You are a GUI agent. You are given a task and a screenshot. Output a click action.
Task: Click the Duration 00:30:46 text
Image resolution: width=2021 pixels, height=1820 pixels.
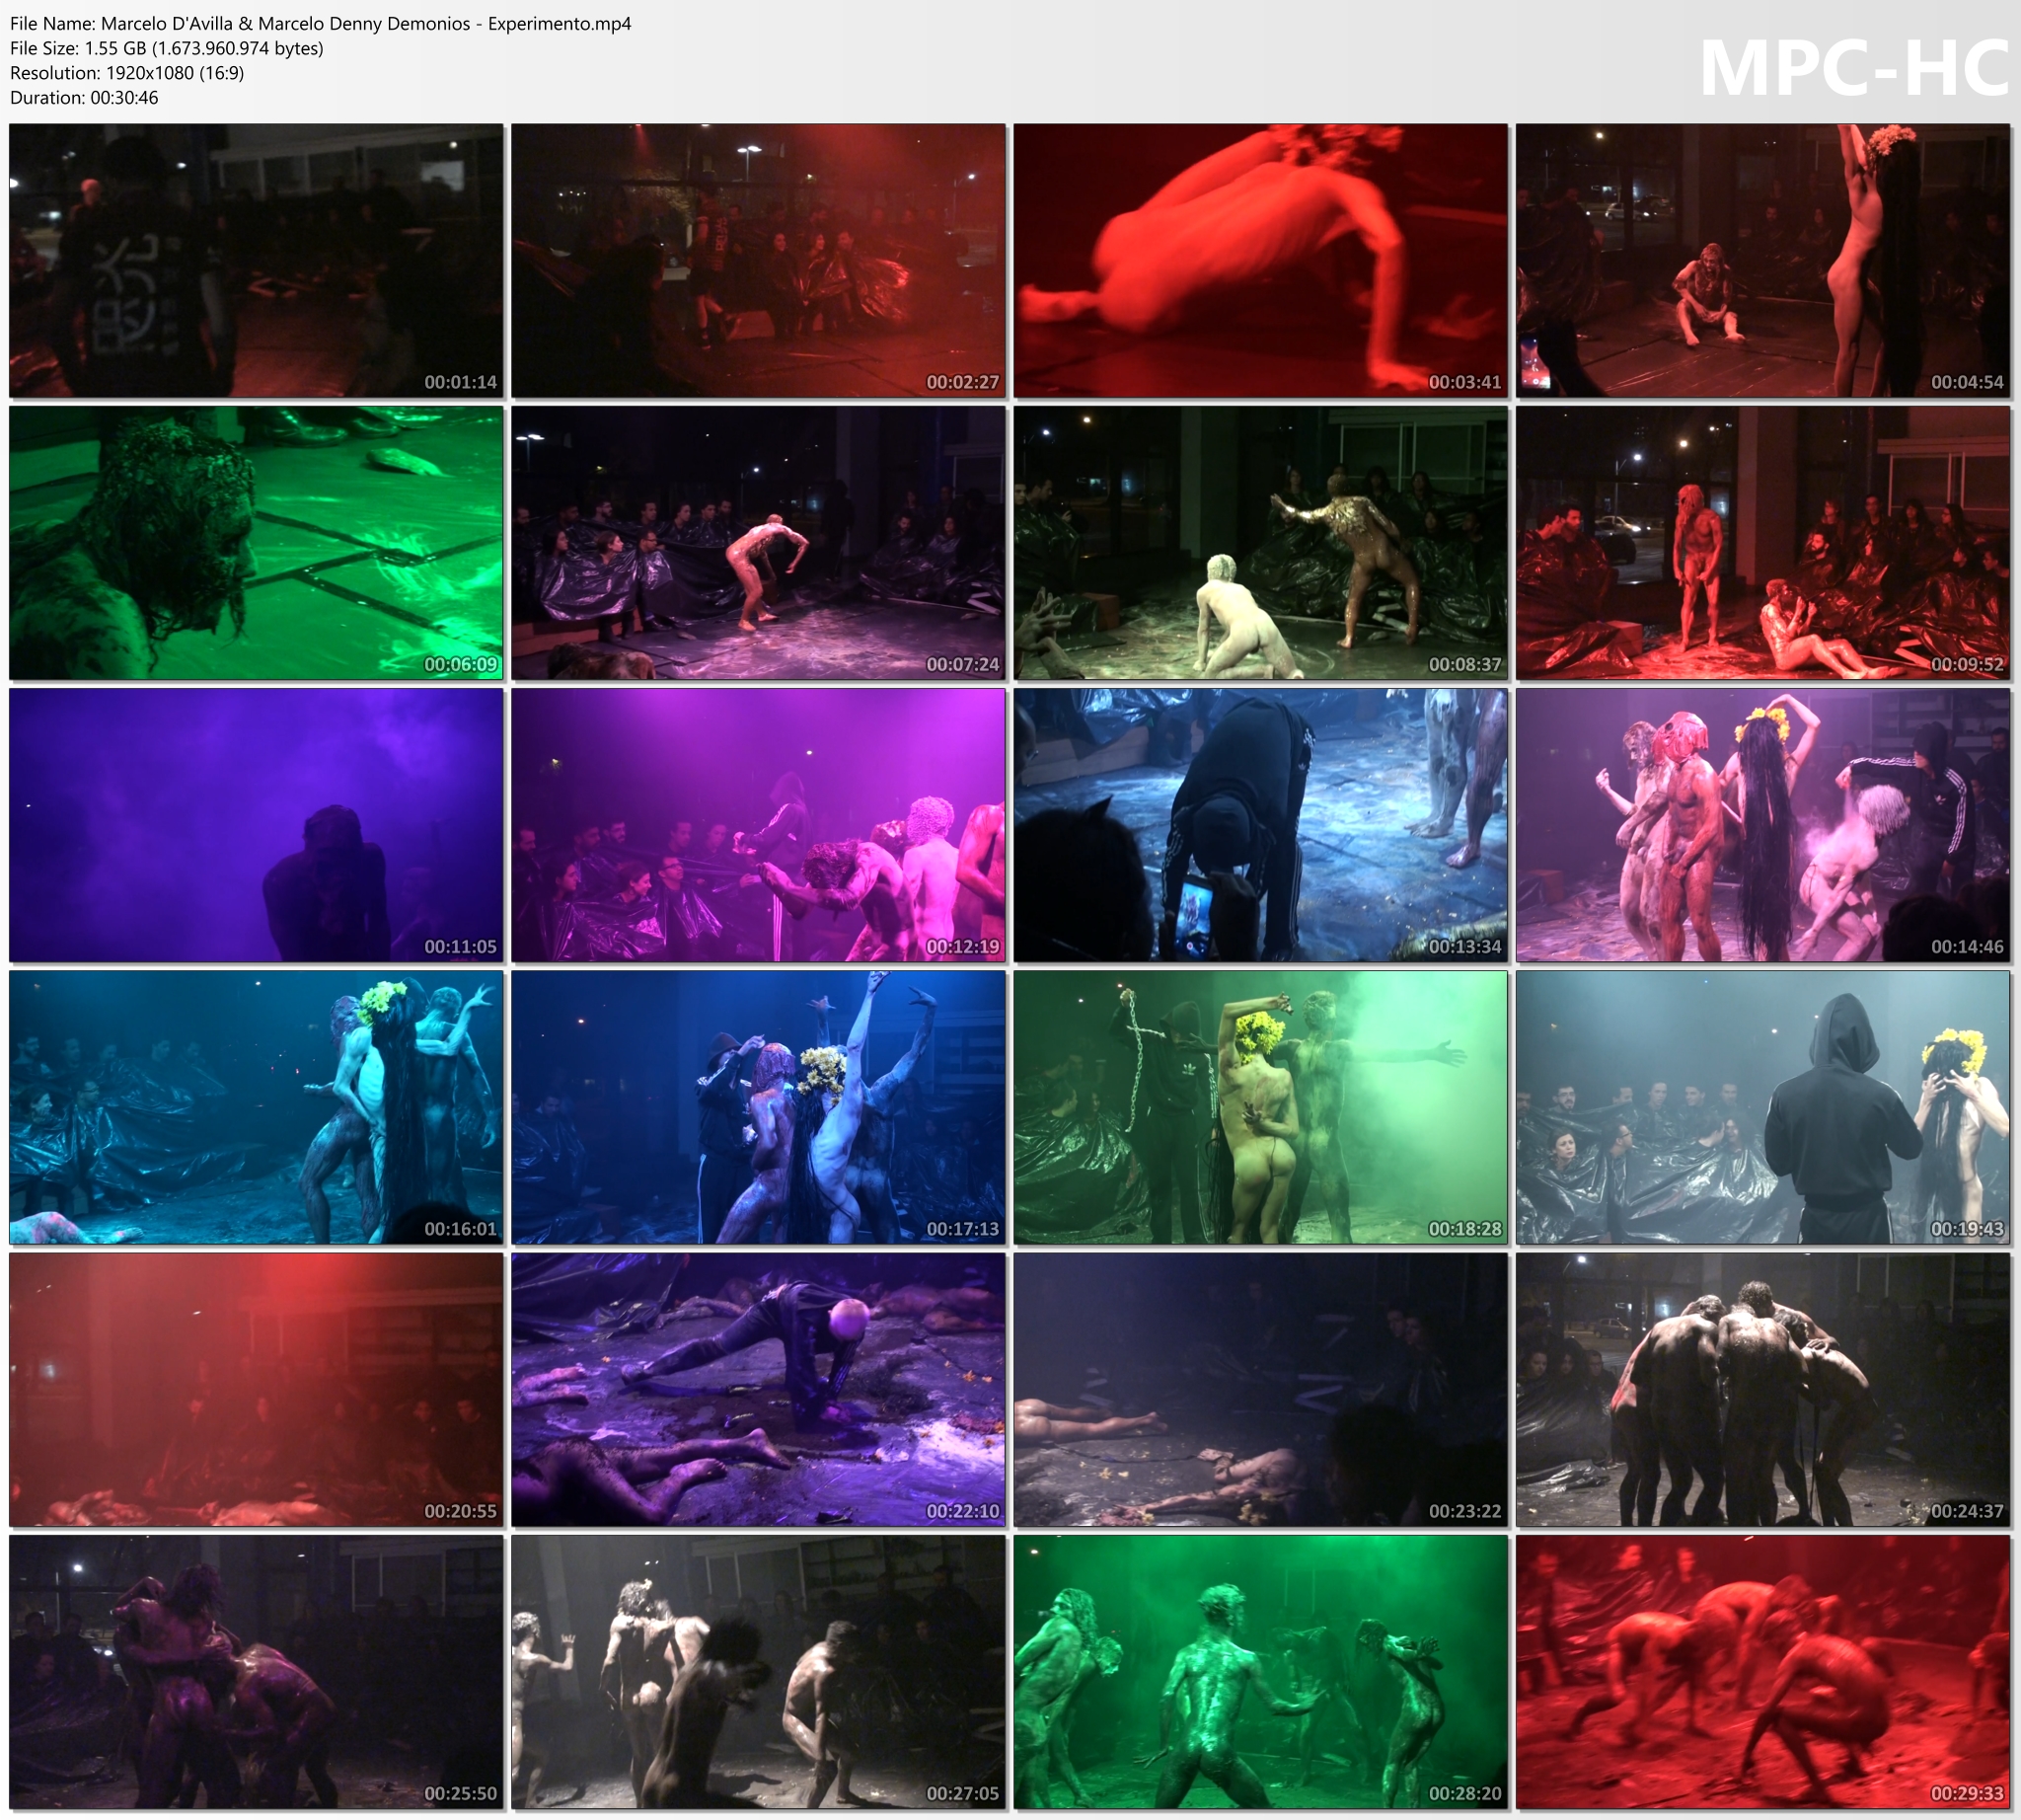(84, 98)
